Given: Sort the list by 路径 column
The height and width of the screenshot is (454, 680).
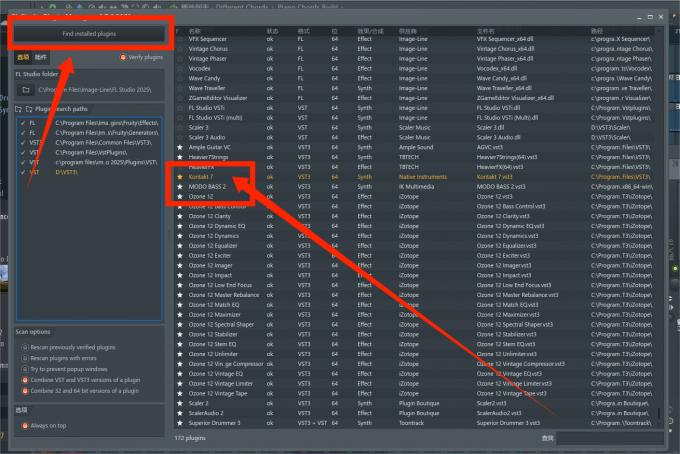Looking at the screenshot, I should point(597,31).
